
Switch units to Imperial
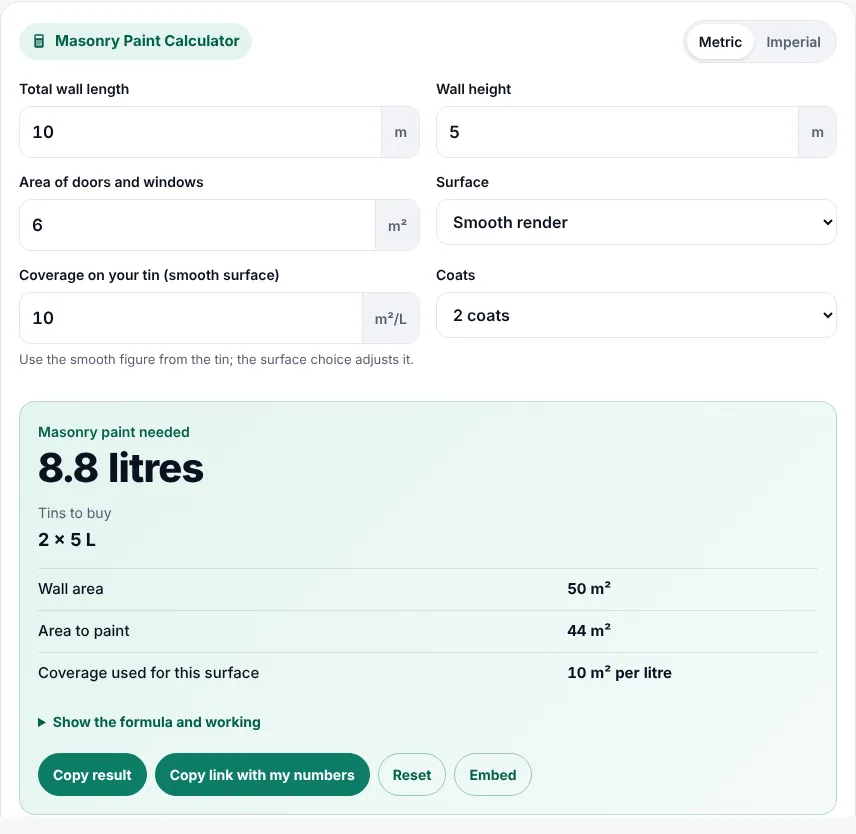(x=793, y=42)
